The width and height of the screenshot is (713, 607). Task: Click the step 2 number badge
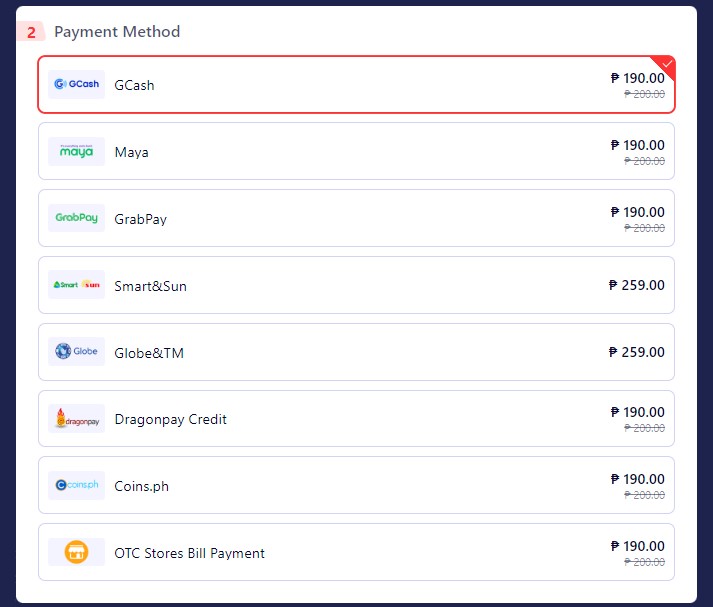(31, 32)
